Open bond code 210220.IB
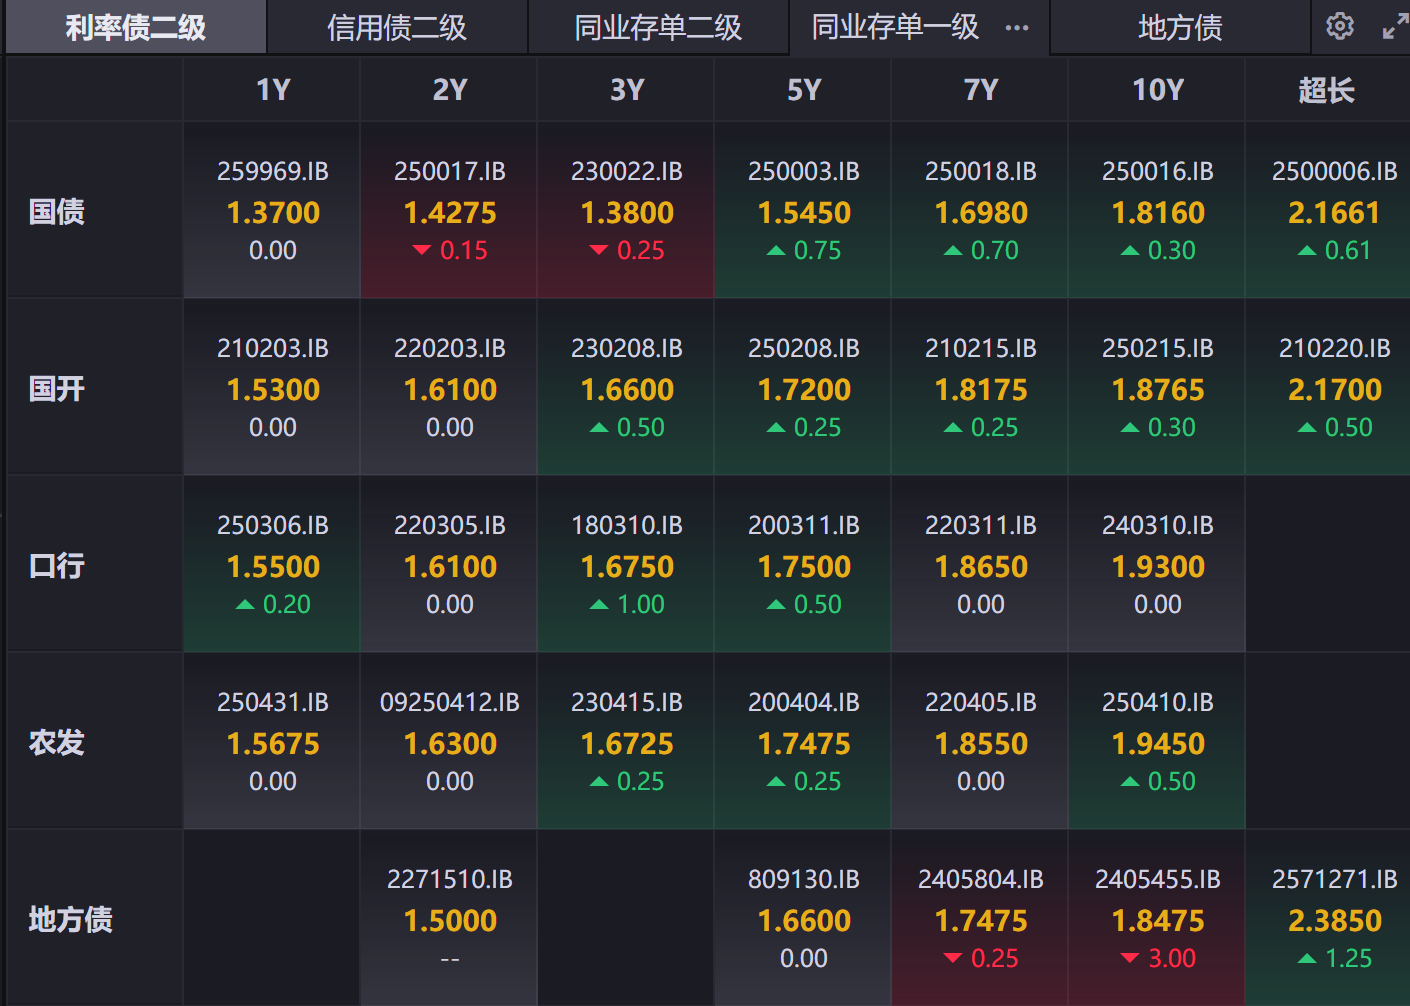Viewport: 1410px width, 1006px height. [x=1334, y=349]
